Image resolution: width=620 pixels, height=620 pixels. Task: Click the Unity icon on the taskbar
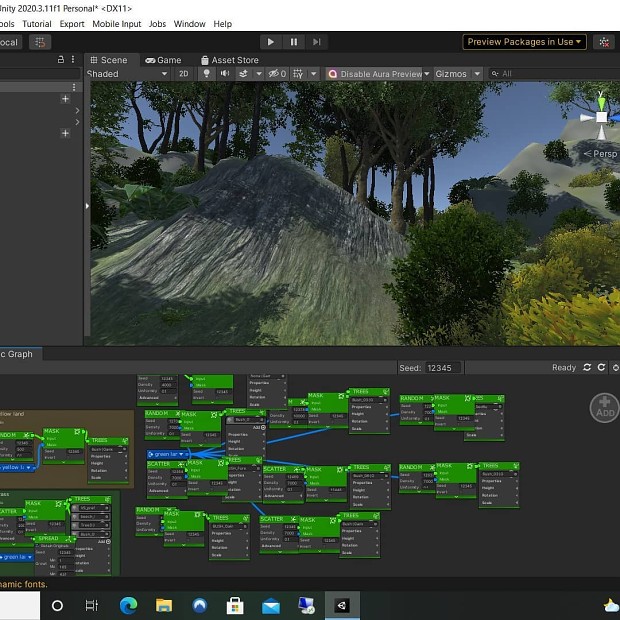point(342,605)
